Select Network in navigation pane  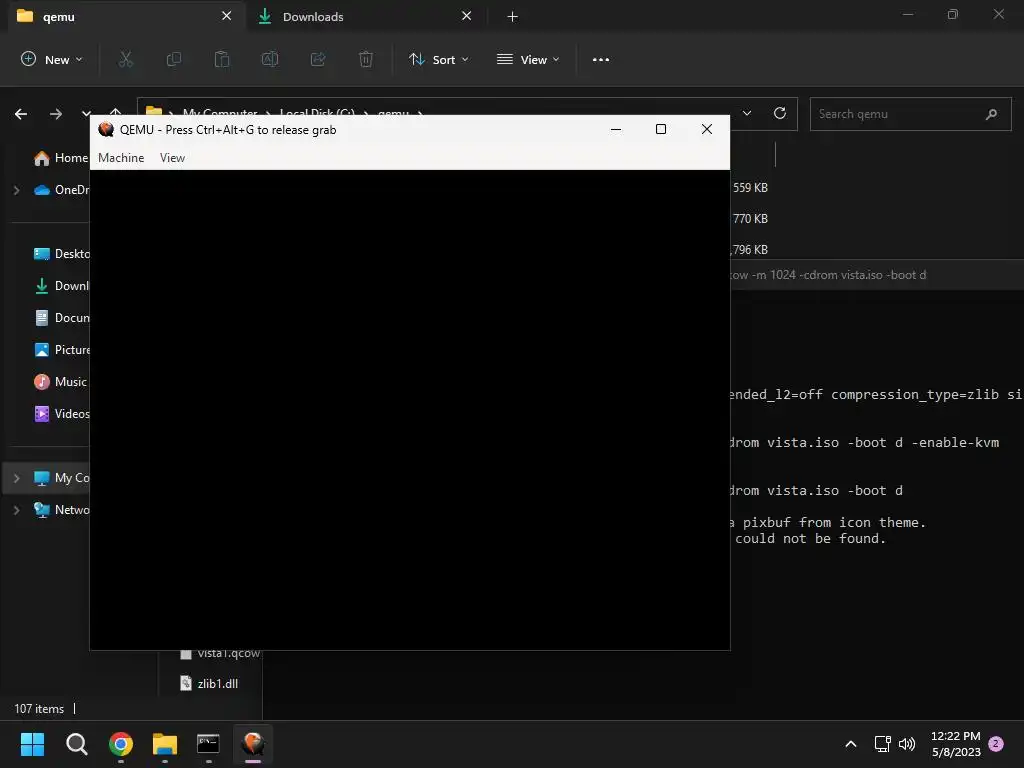tap(61, 509)
